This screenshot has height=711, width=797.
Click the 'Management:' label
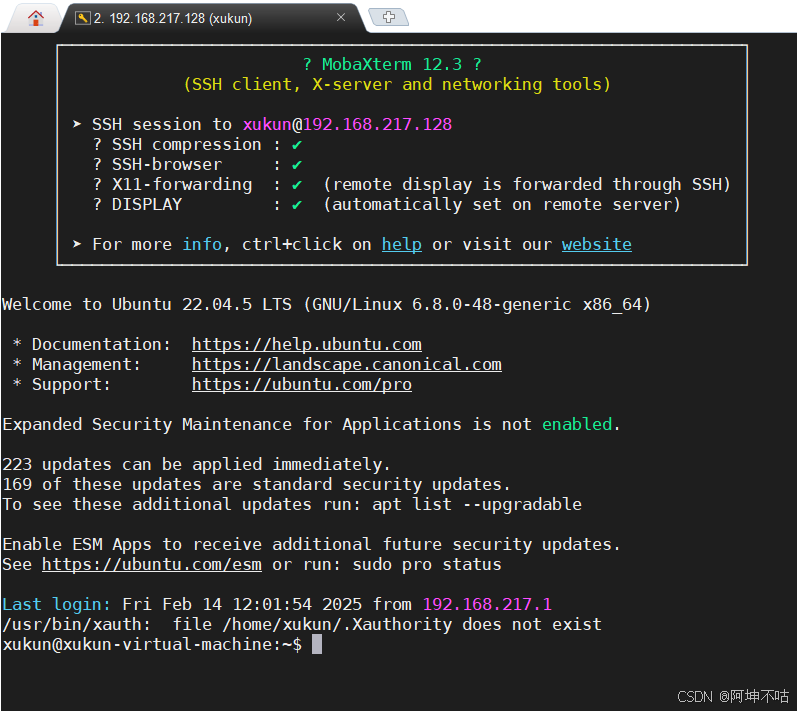[x=86, y=364]
